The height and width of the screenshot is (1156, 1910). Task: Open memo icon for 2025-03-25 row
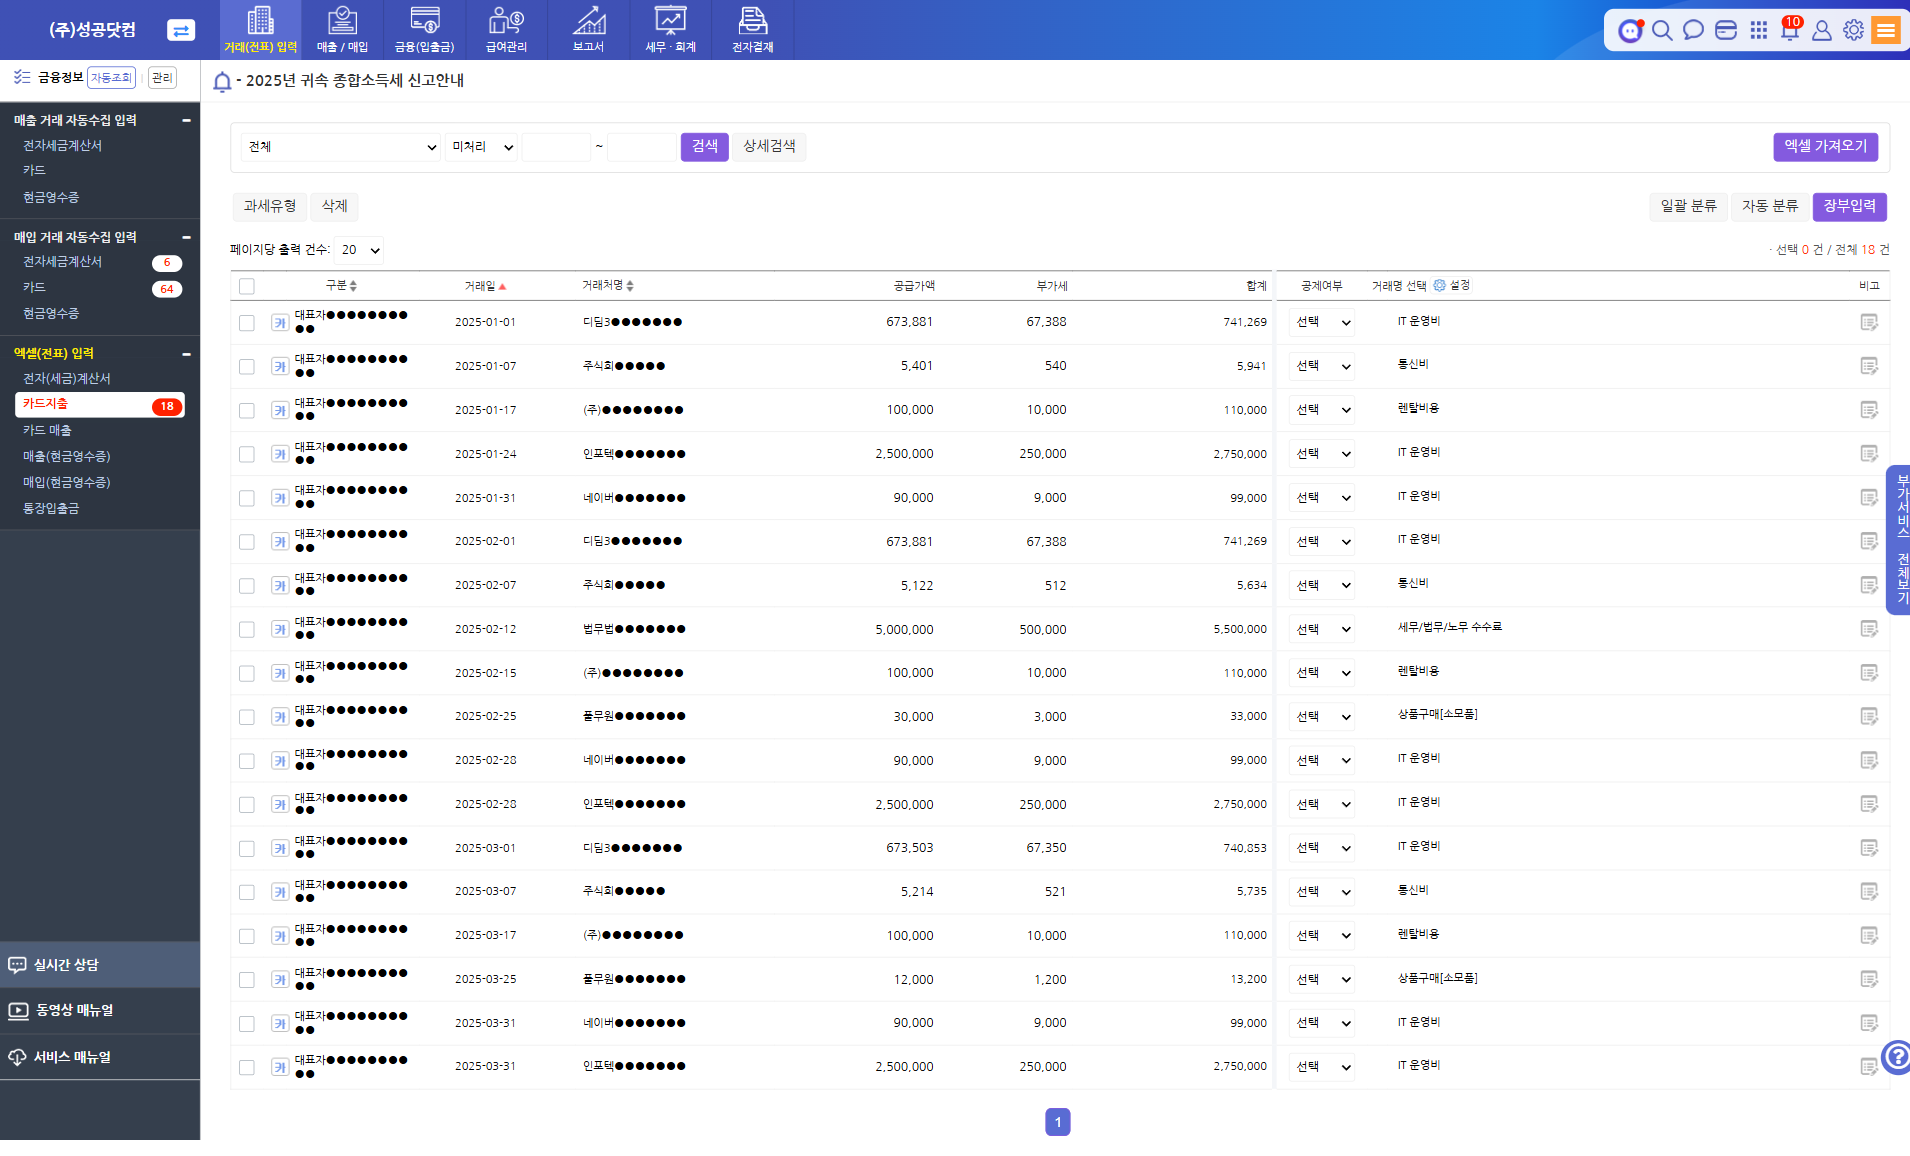click(1868, 979)
